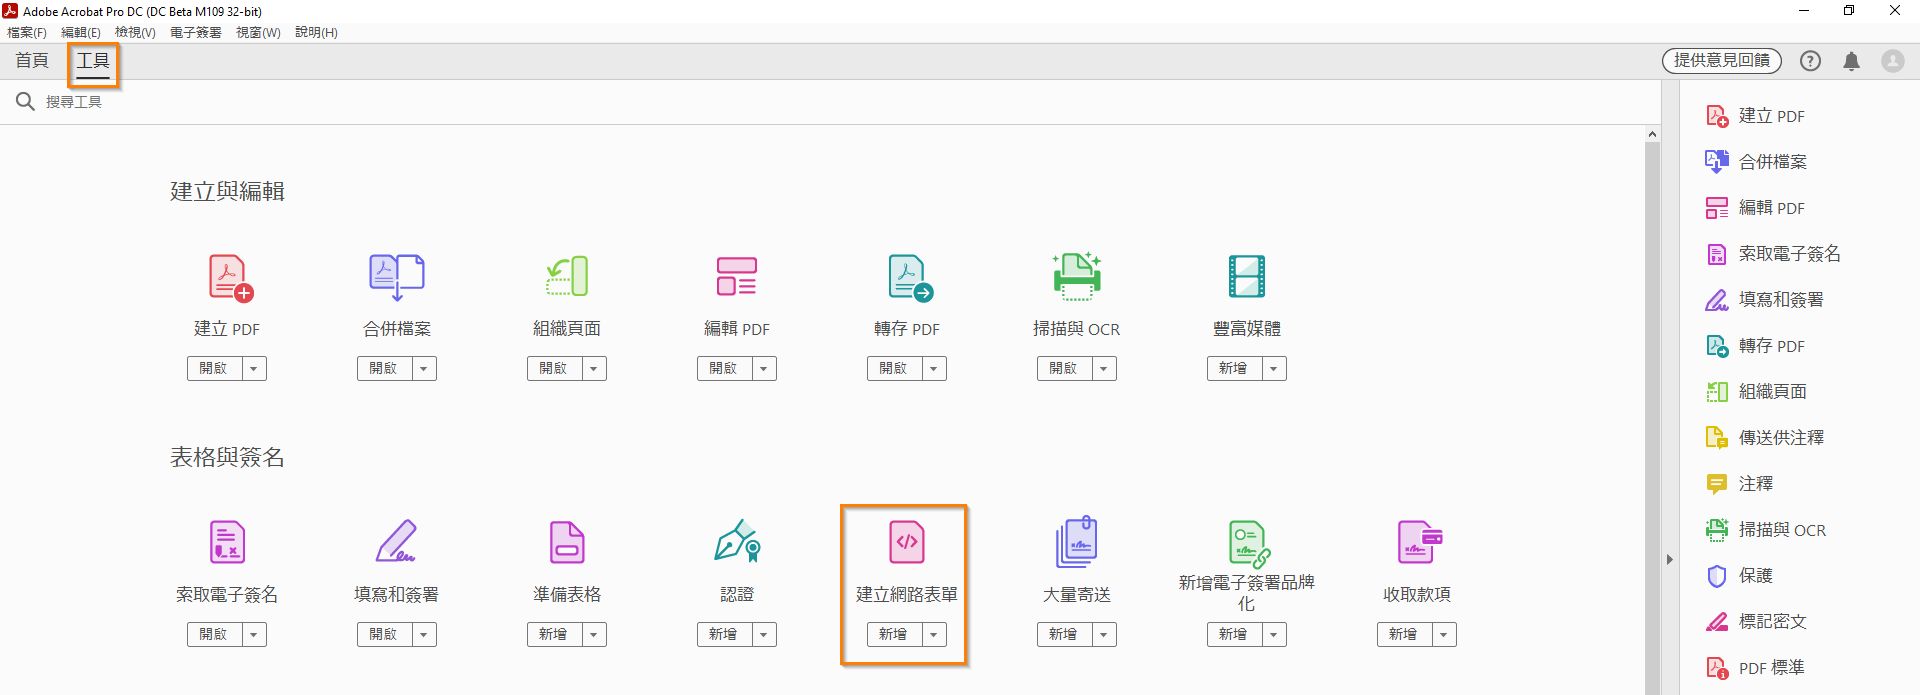Click the 豐富媒體 film icon
The image size is (1920, 695).
(x=1247, y=277)
